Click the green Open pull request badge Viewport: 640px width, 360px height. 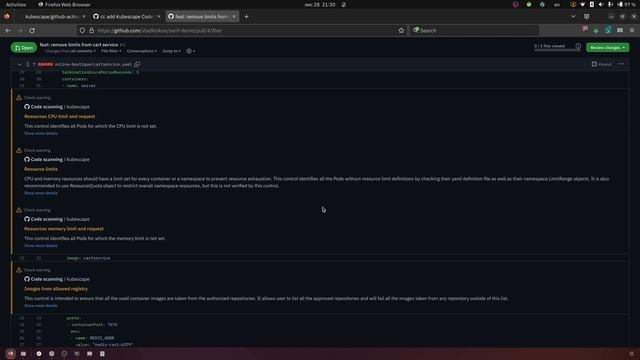click(x=24, y=48)
